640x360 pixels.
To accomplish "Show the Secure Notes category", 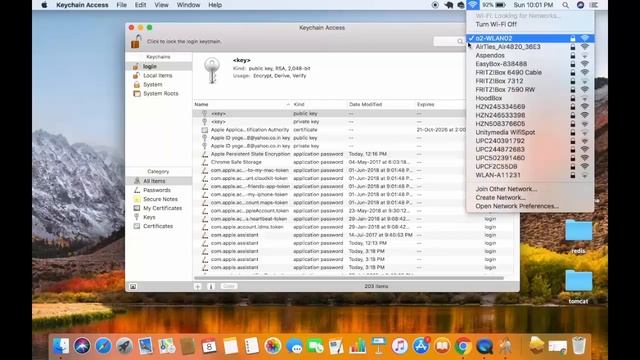I will pos(159,199).
